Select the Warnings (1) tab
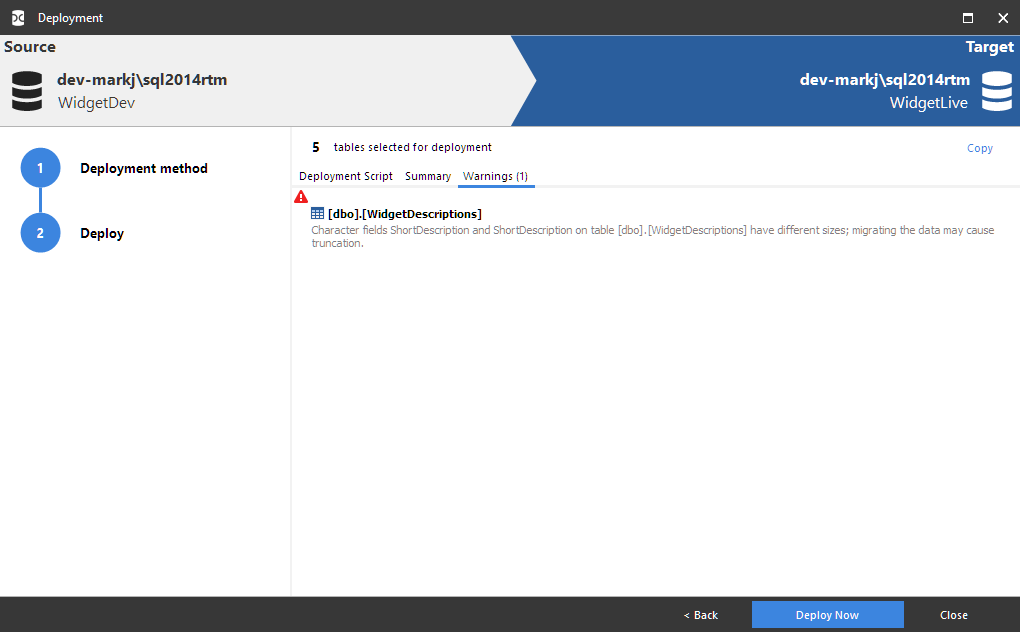Viewport: 1020px width, 632px height. (x=496, y=176)
